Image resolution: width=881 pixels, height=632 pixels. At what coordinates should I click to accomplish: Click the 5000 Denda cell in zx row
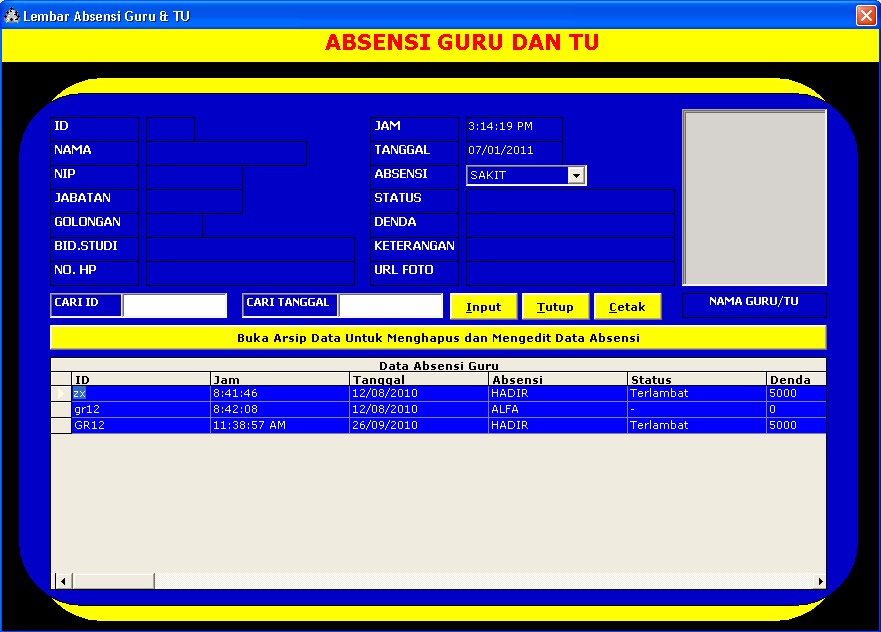click(796, 393)
